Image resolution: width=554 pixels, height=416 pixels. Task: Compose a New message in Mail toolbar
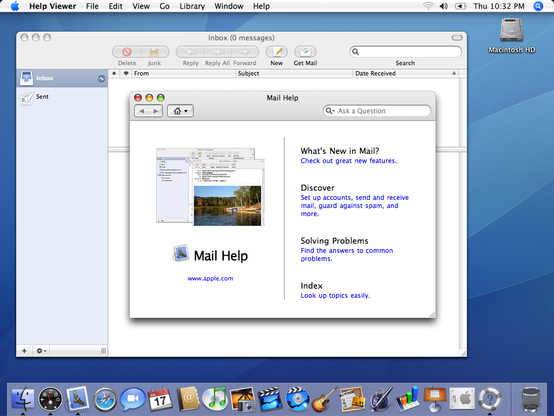tap(276, 52)
